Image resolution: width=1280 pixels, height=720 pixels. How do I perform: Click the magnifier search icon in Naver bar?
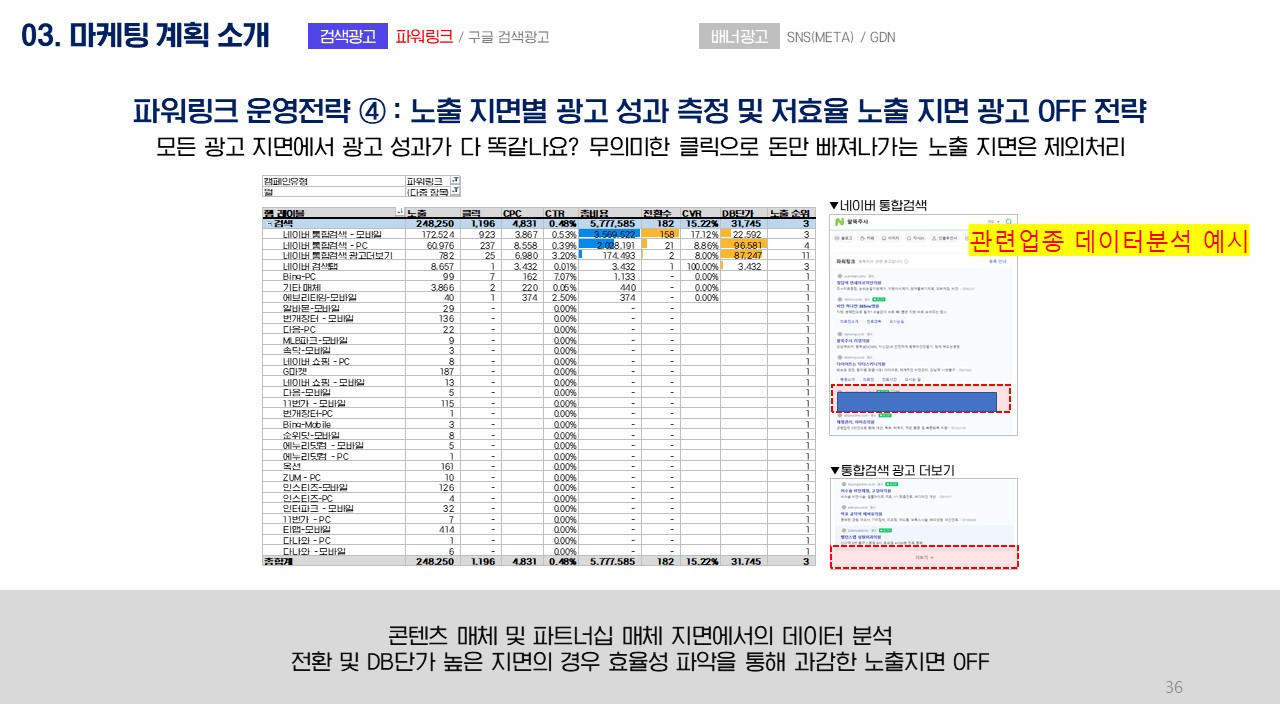tap(1009, 221)
